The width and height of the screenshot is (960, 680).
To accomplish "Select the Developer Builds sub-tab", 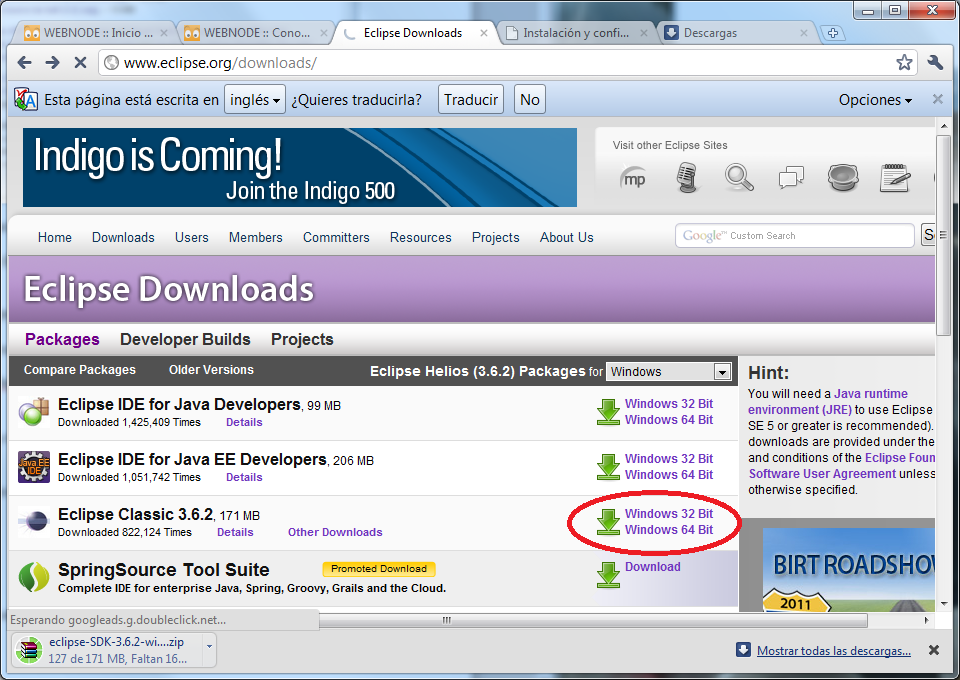I will (x=185, y=339).
